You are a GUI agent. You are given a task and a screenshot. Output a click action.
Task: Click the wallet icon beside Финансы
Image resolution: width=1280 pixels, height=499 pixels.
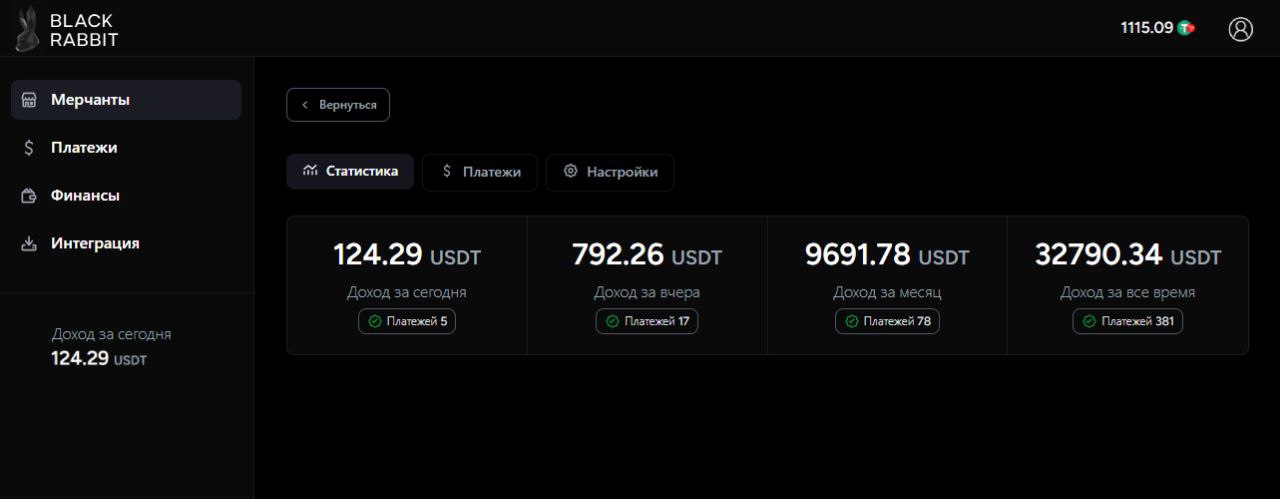(29, 196)
